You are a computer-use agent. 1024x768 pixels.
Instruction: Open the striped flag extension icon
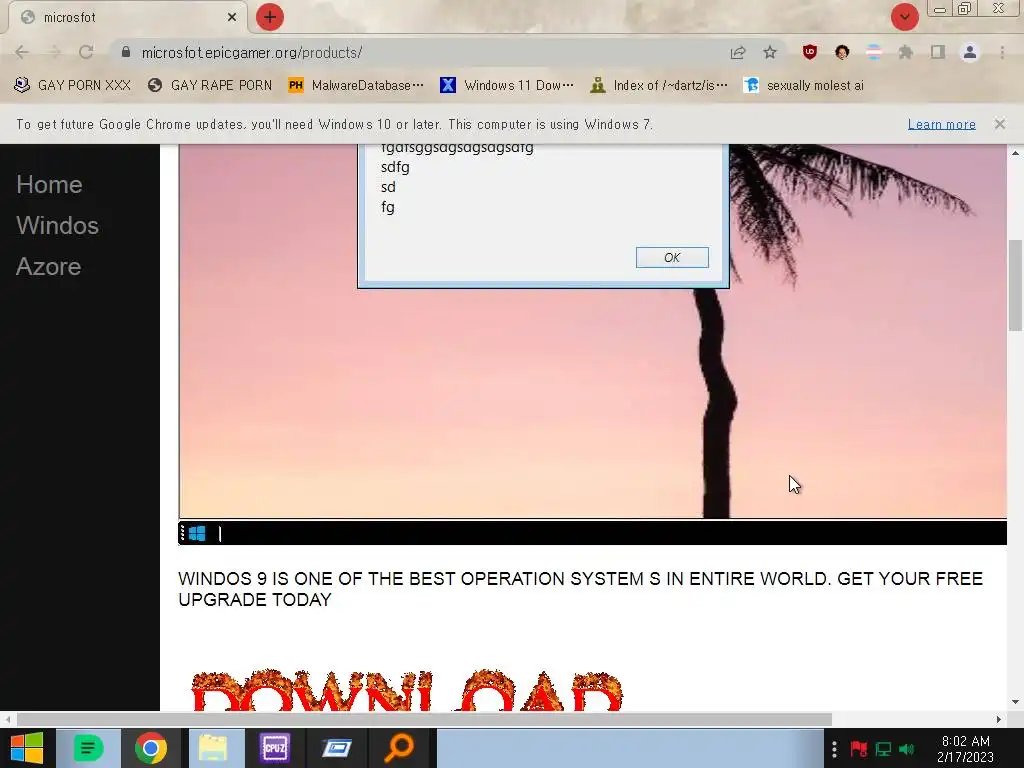(x=874, y=52)
